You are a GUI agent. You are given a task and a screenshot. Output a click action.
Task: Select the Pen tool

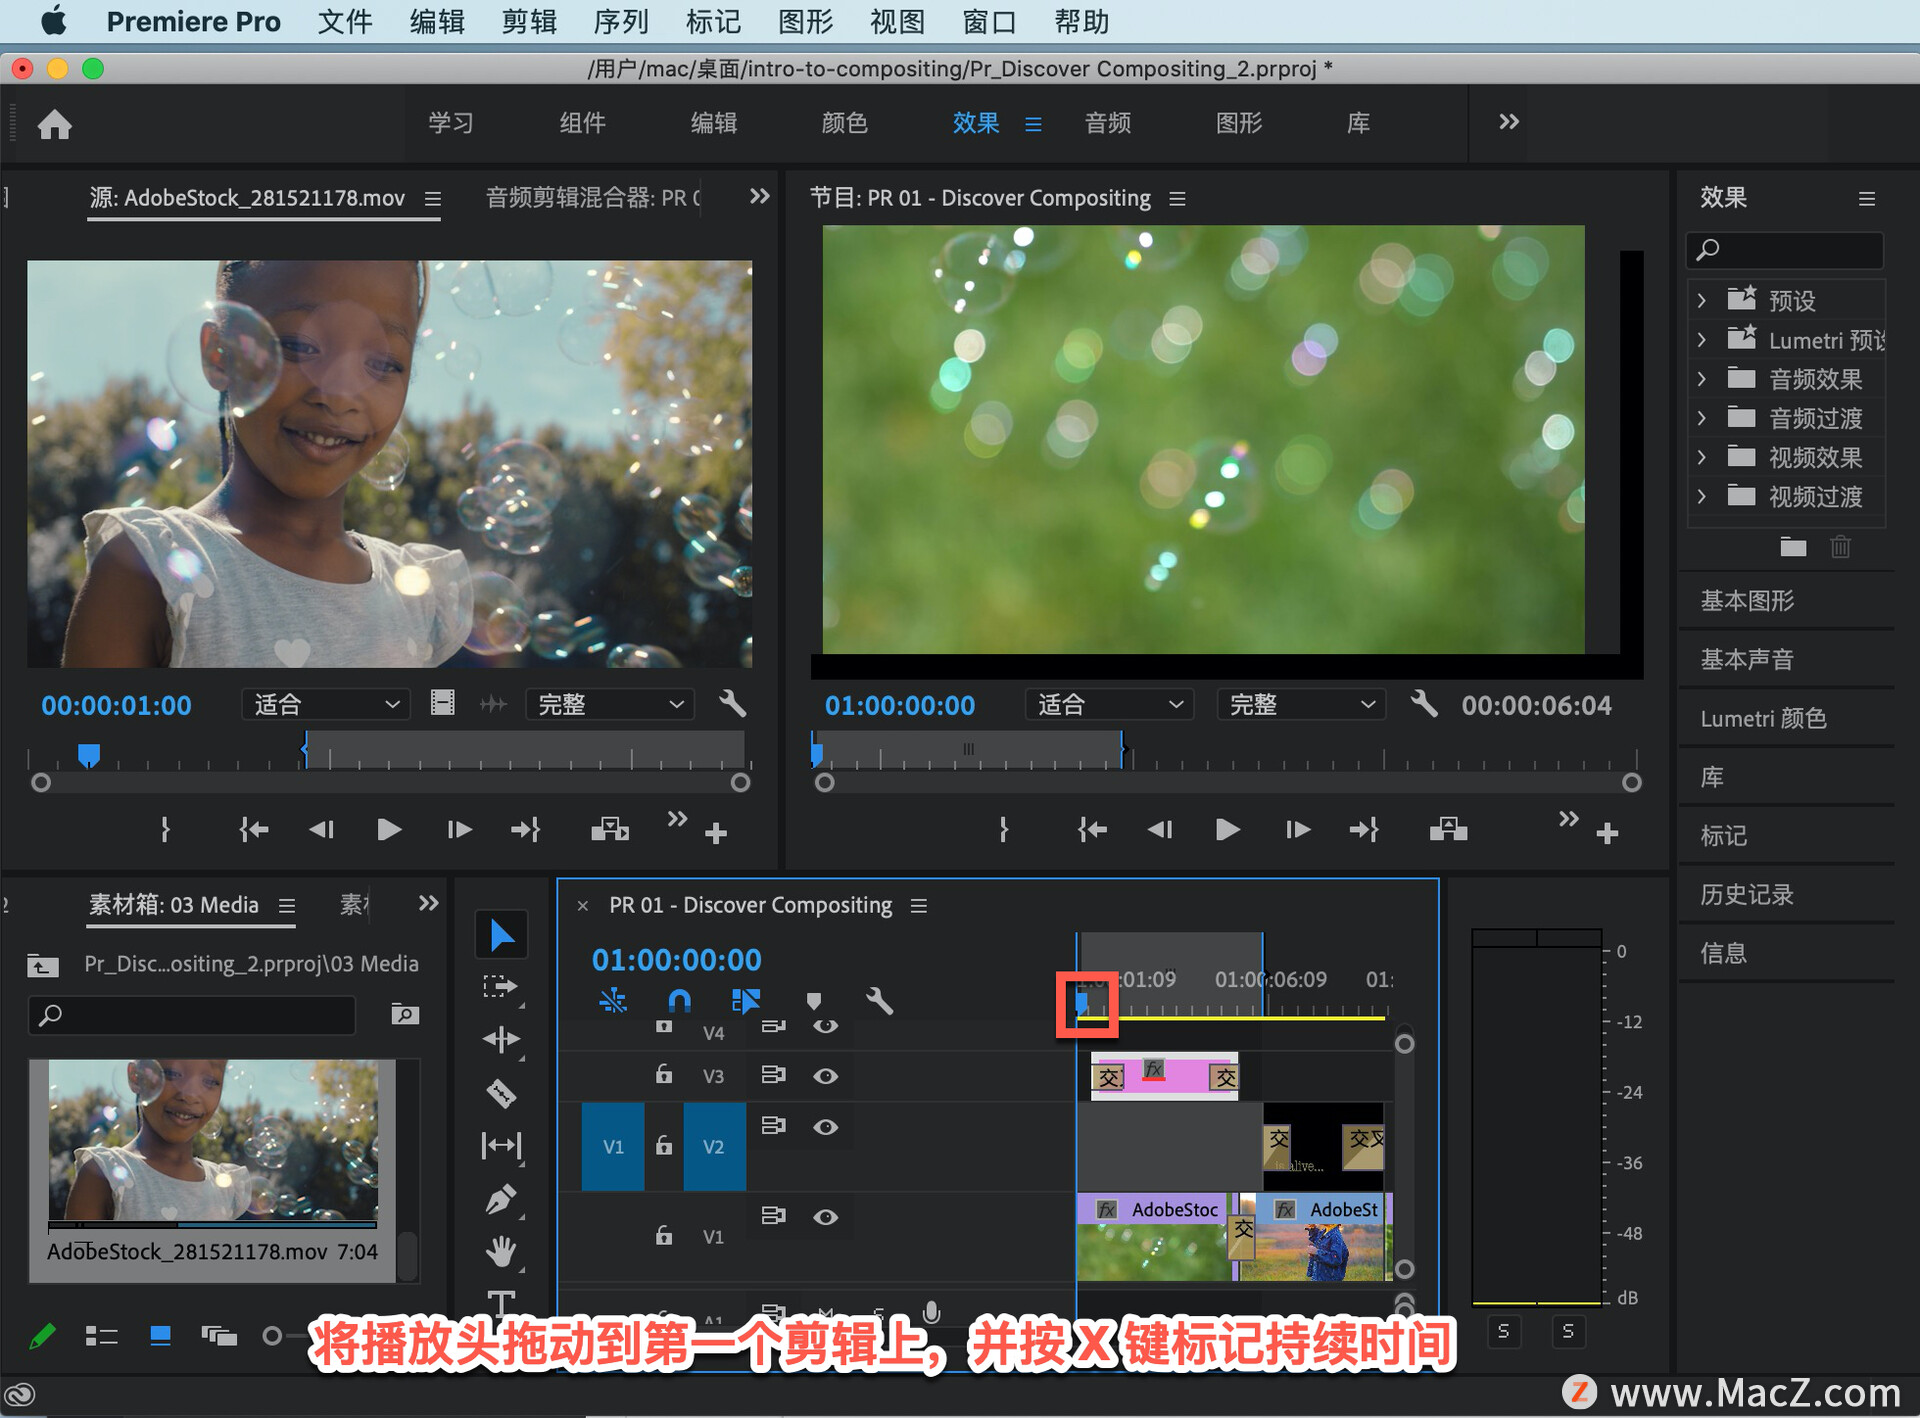[x=501, y=1199]
